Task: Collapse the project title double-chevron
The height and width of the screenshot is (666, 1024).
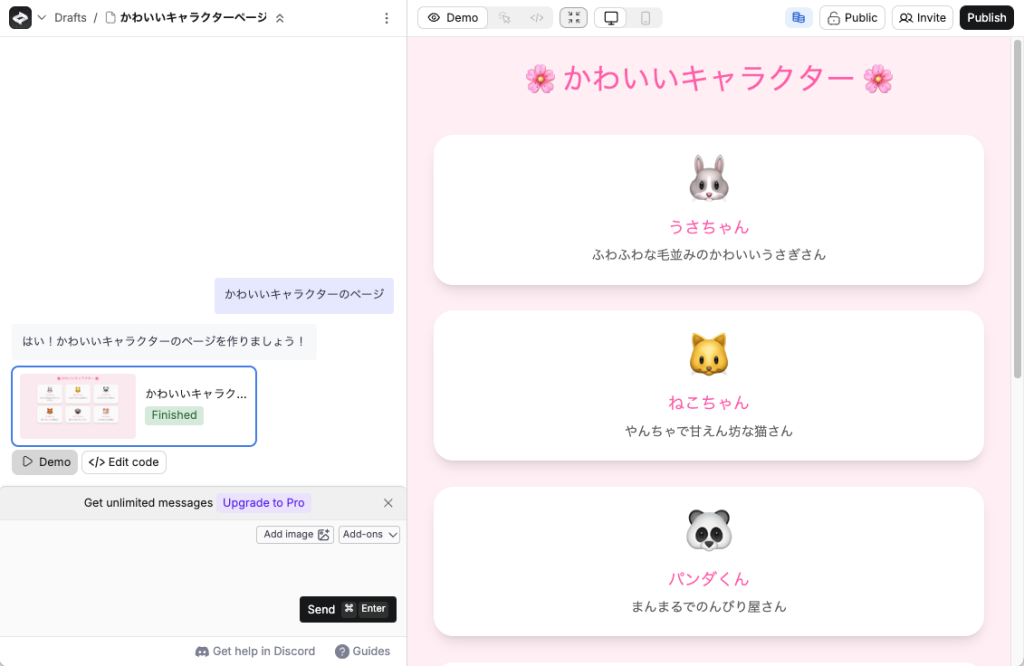Action: point(280,18)
